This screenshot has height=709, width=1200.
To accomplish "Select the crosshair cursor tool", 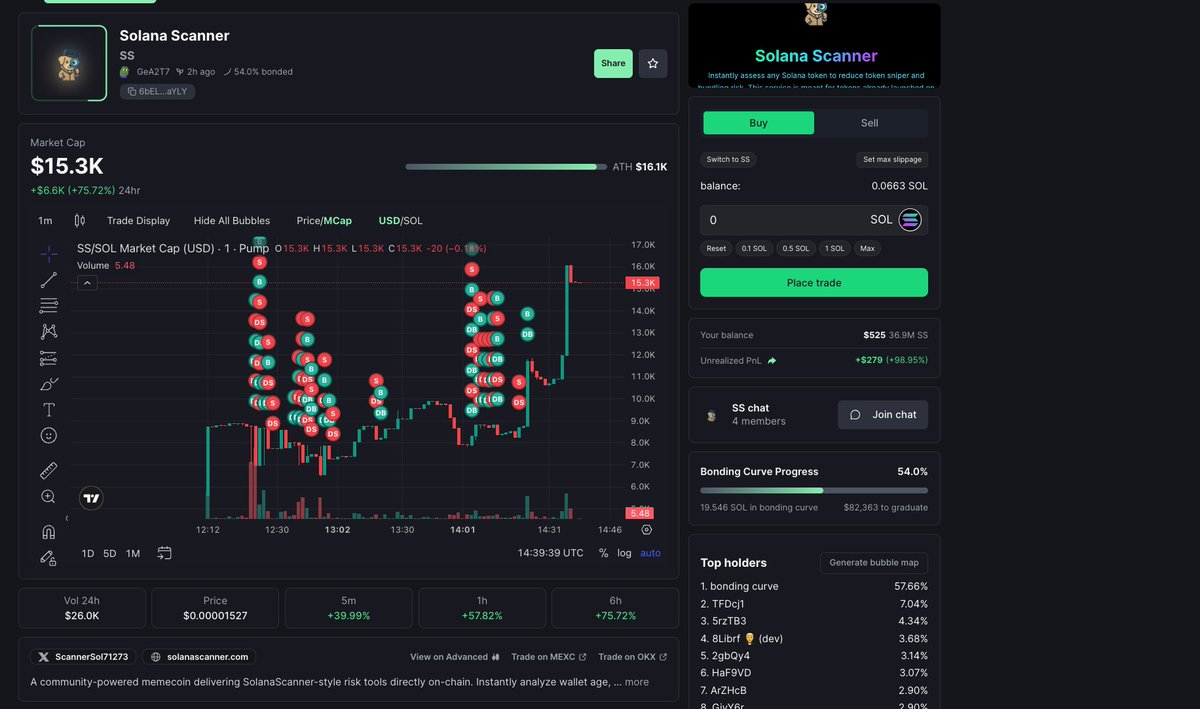I will point(48,254).
